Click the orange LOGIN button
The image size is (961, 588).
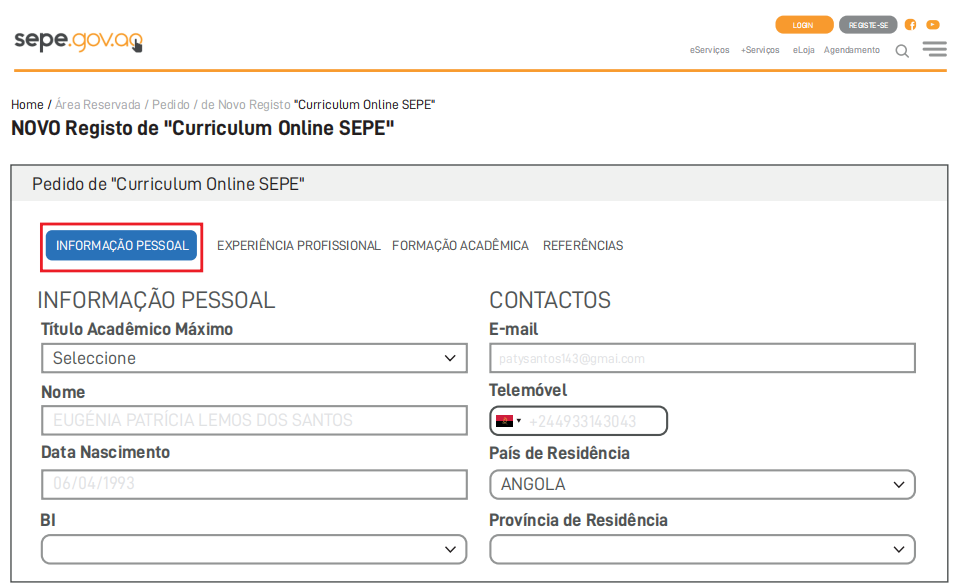point(803,25)
